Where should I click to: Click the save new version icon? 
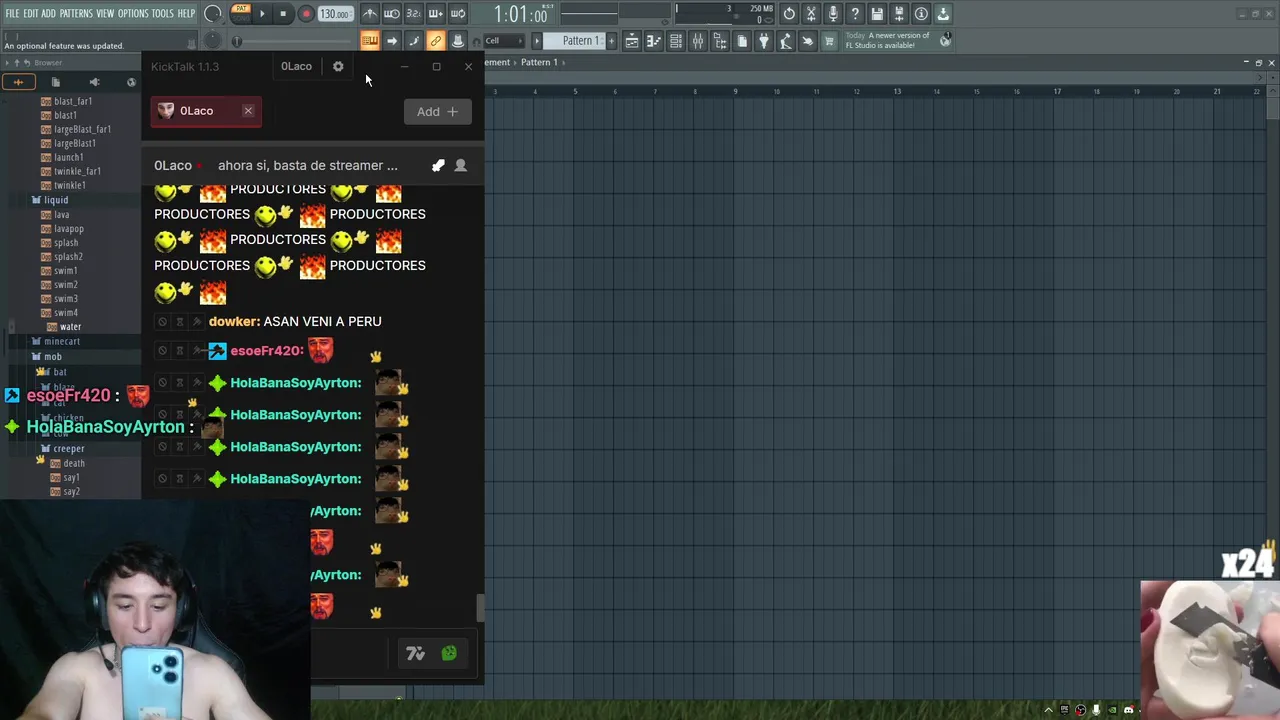pyautogui.click(x=899, y=14)
